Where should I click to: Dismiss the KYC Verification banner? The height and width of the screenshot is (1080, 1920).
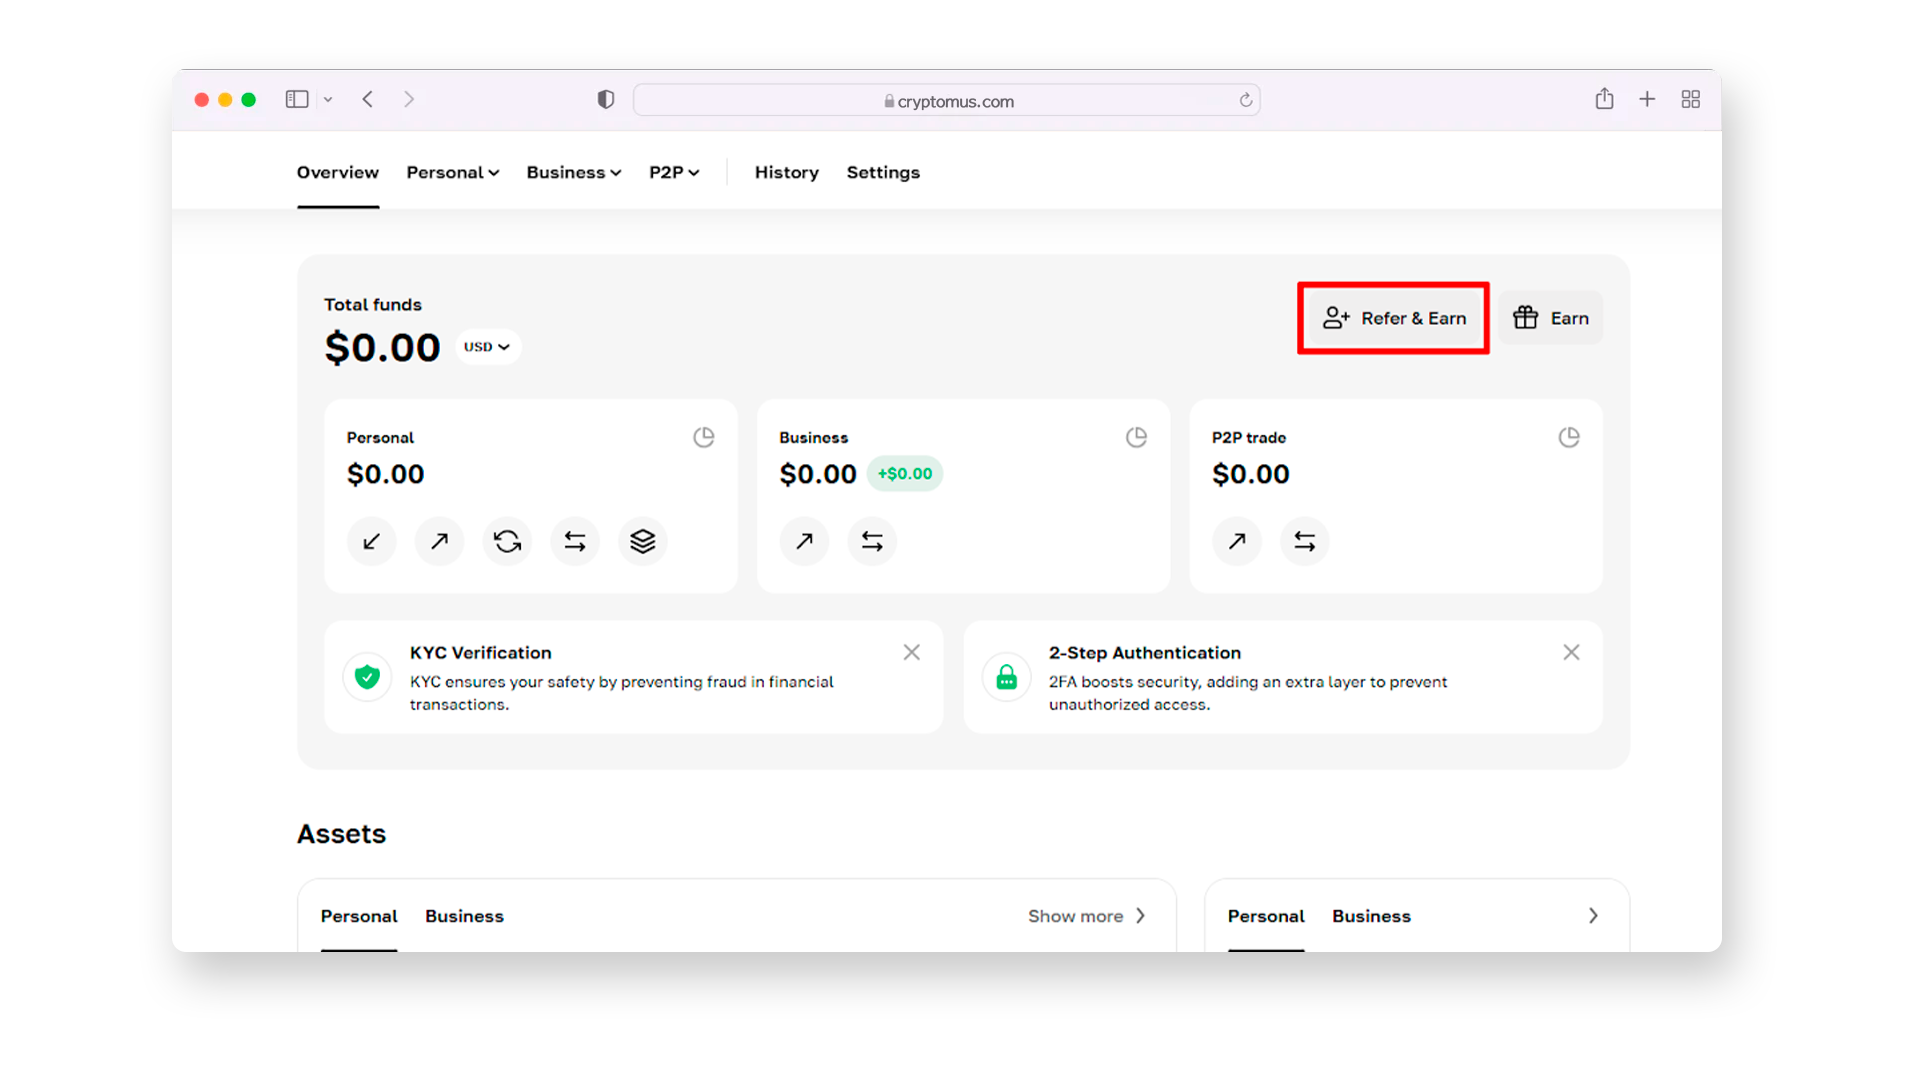(911, 652)
